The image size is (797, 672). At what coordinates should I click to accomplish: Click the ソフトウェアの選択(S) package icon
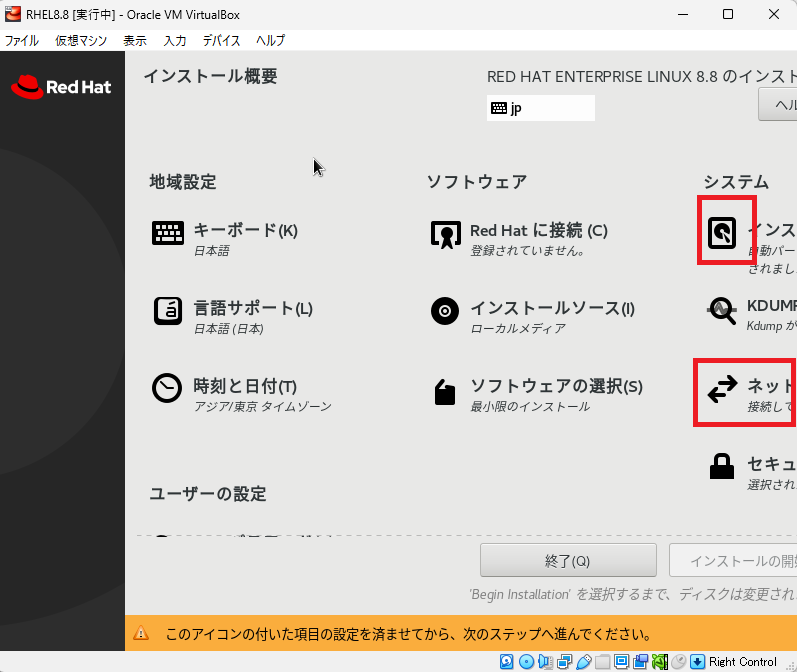pyautogui.click(x=445, y=392)
